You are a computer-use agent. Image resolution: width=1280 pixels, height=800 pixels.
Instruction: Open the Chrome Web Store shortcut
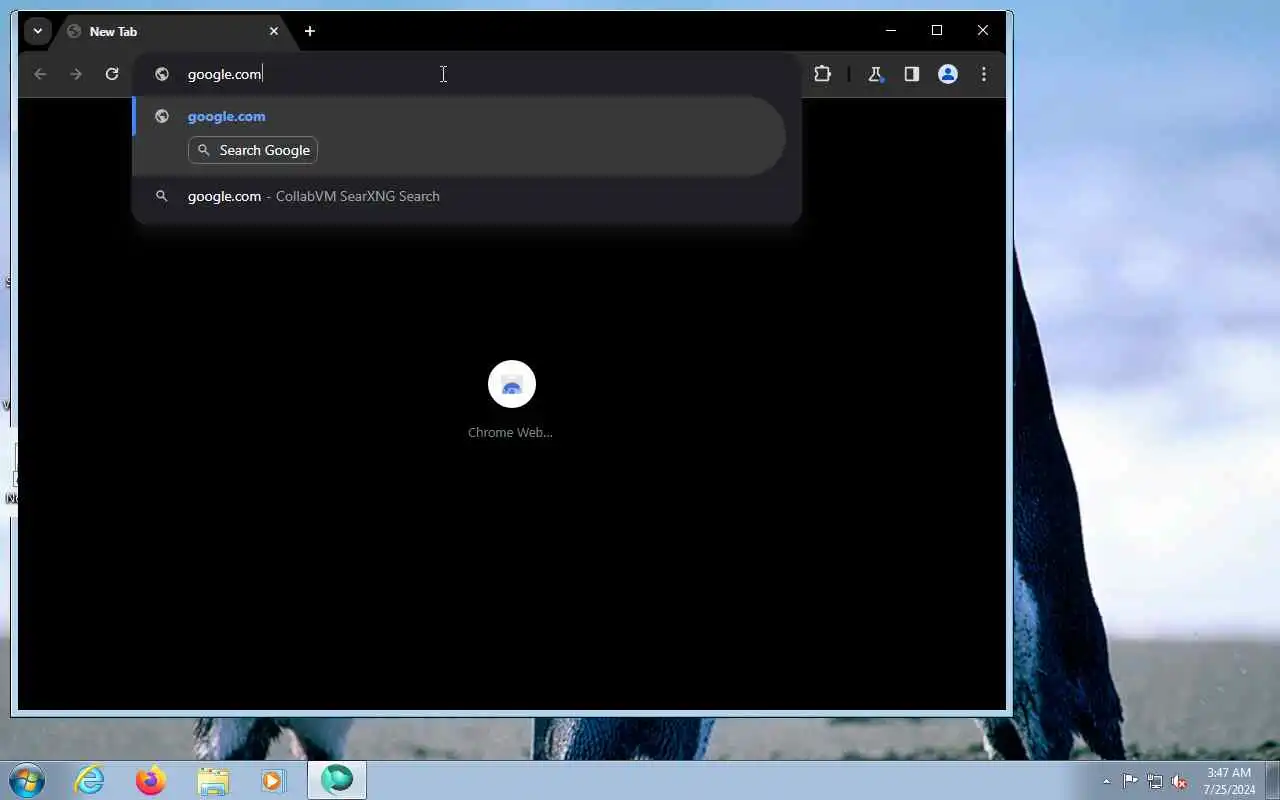pos(511,400)
